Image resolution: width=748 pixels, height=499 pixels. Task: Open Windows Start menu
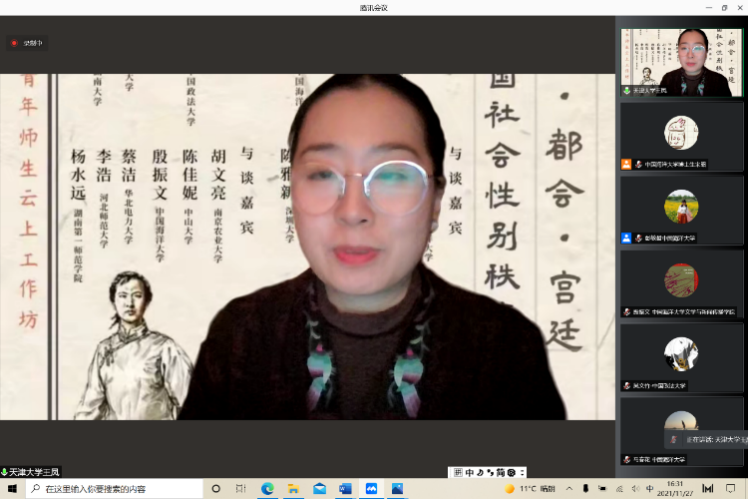click(x=12, y=489)
